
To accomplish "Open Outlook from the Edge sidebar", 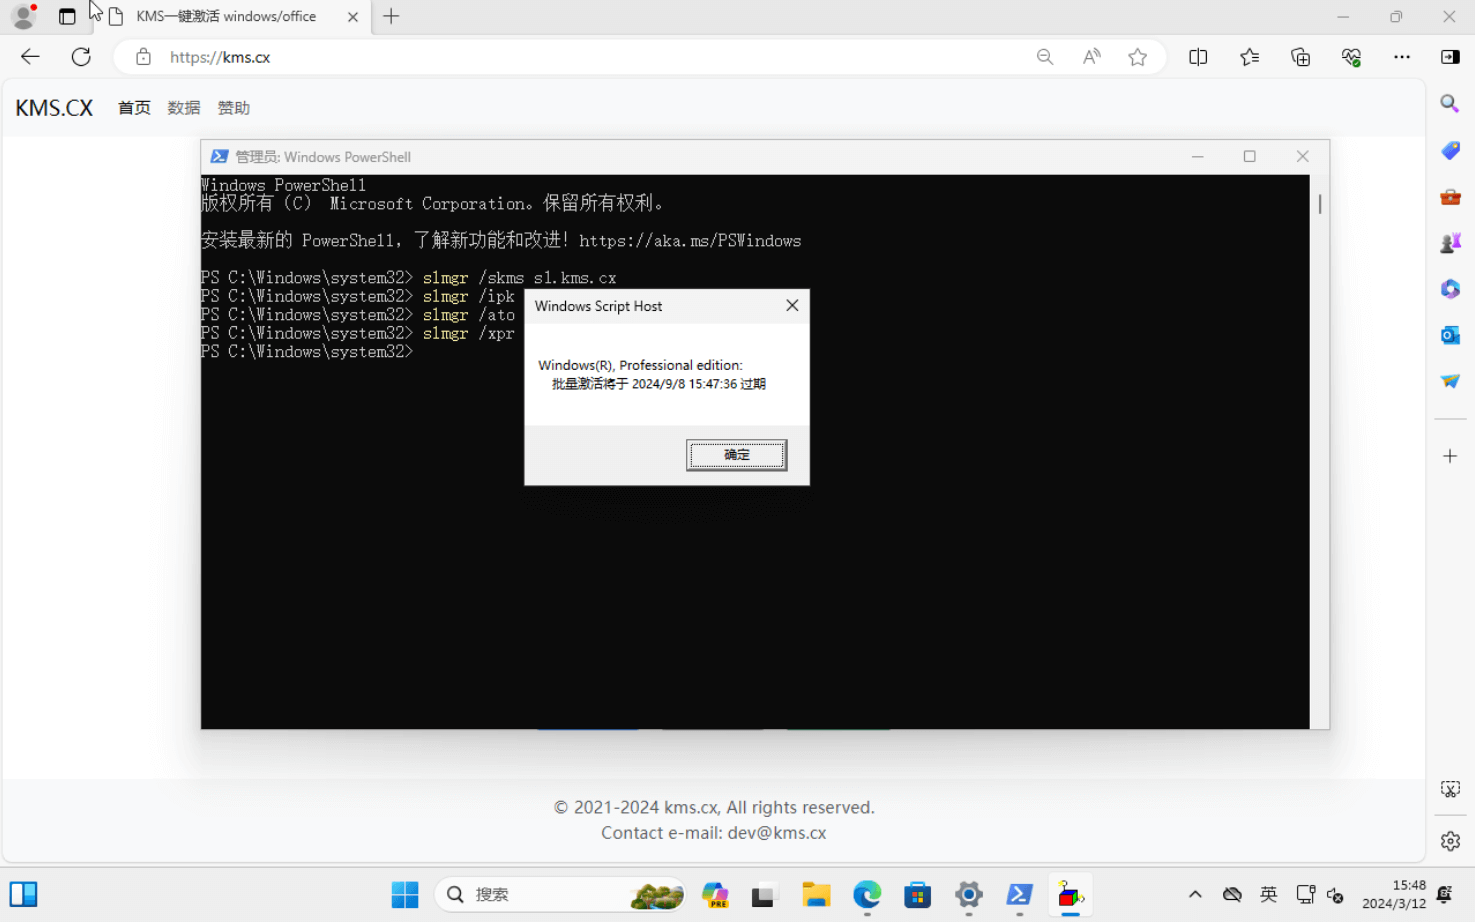I will click(1449, 335).
